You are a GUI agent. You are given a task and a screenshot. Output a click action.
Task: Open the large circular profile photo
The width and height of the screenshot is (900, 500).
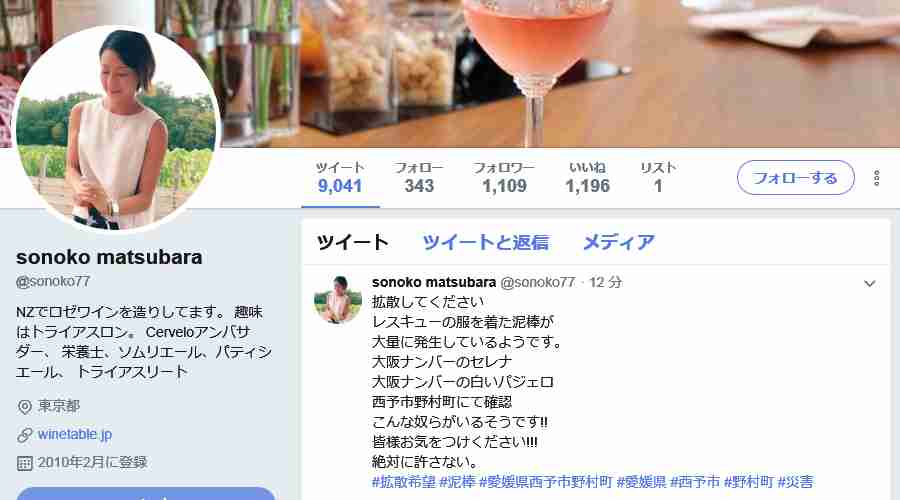tap(115, 129)
